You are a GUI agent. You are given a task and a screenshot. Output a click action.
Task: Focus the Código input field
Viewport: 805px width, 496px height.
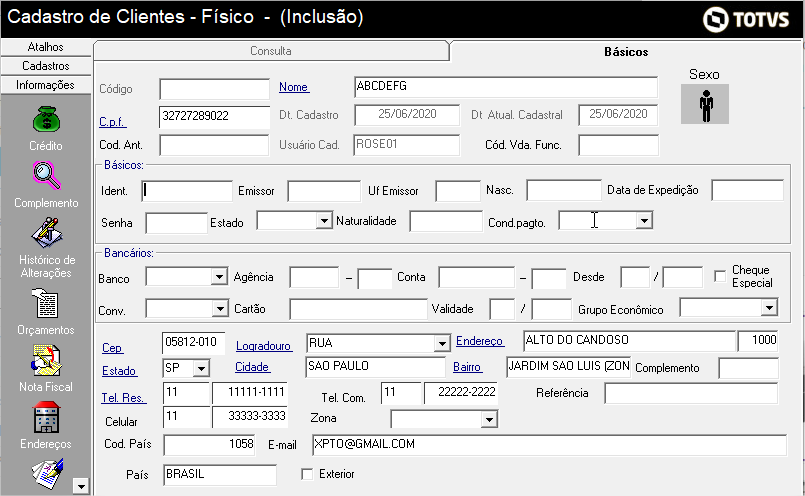(215, 89)
